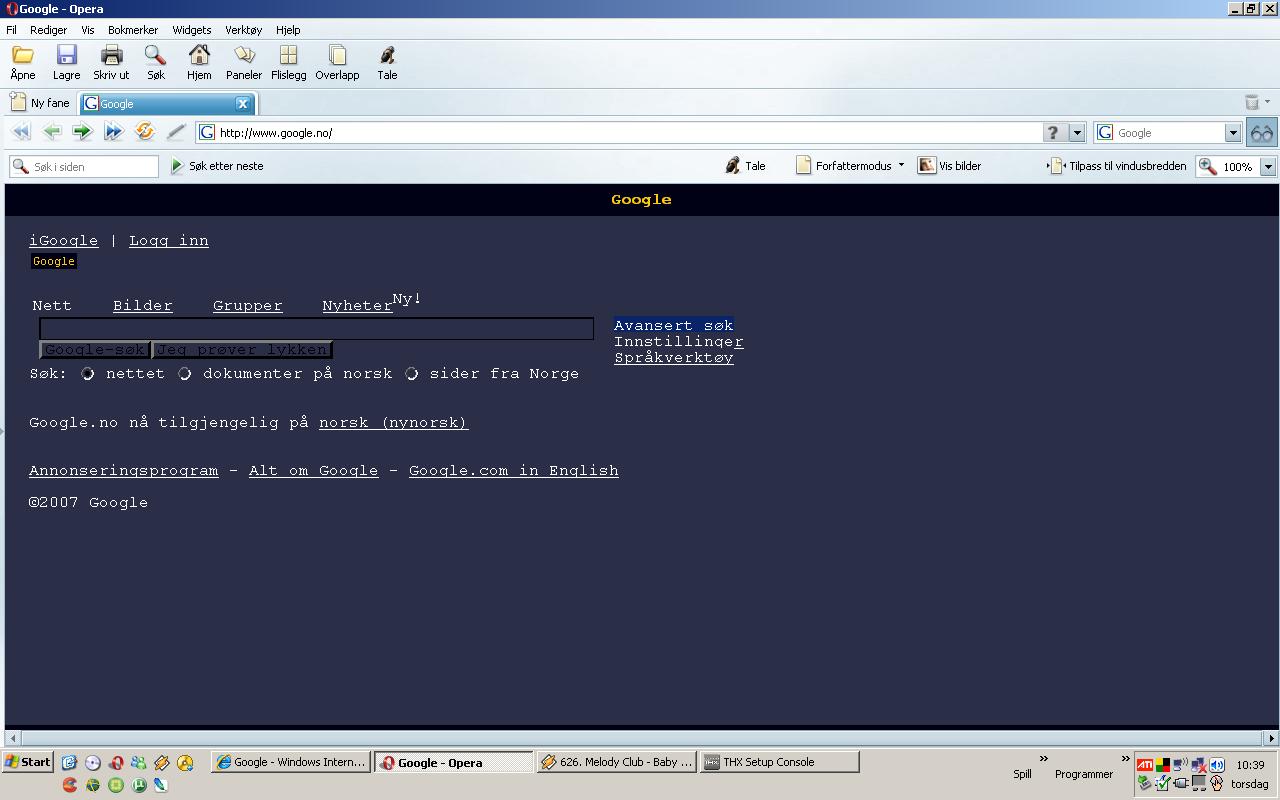Viewport: 1280px width, 800px height.
Task: Click the Skriv ut printer icon
Action: (111, 55)
